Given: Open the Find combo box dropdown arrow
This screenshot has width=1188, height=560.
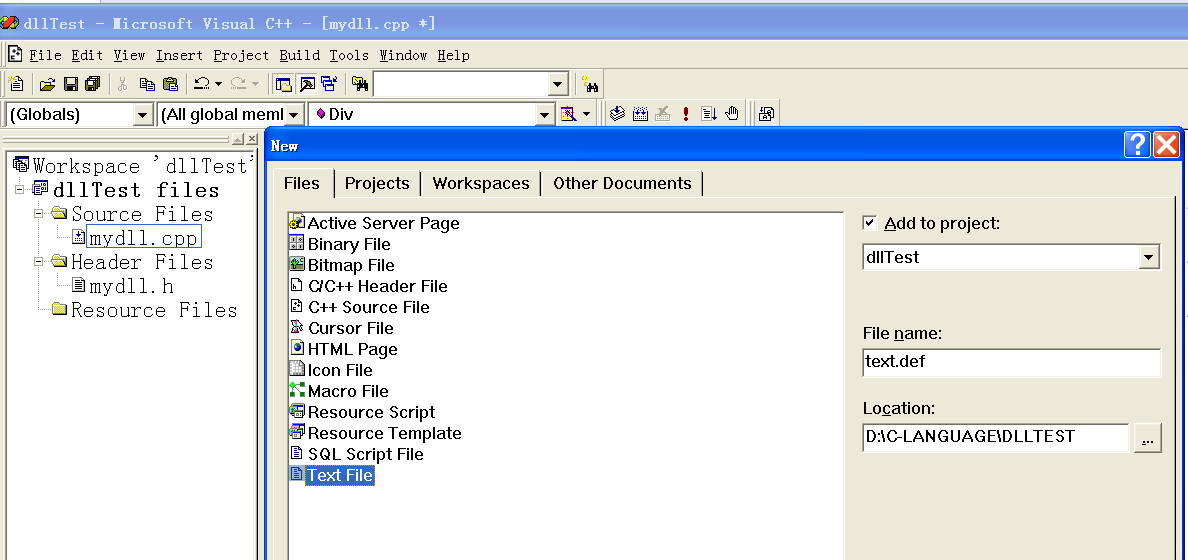Looking at the screenshot, I should 558,84.
